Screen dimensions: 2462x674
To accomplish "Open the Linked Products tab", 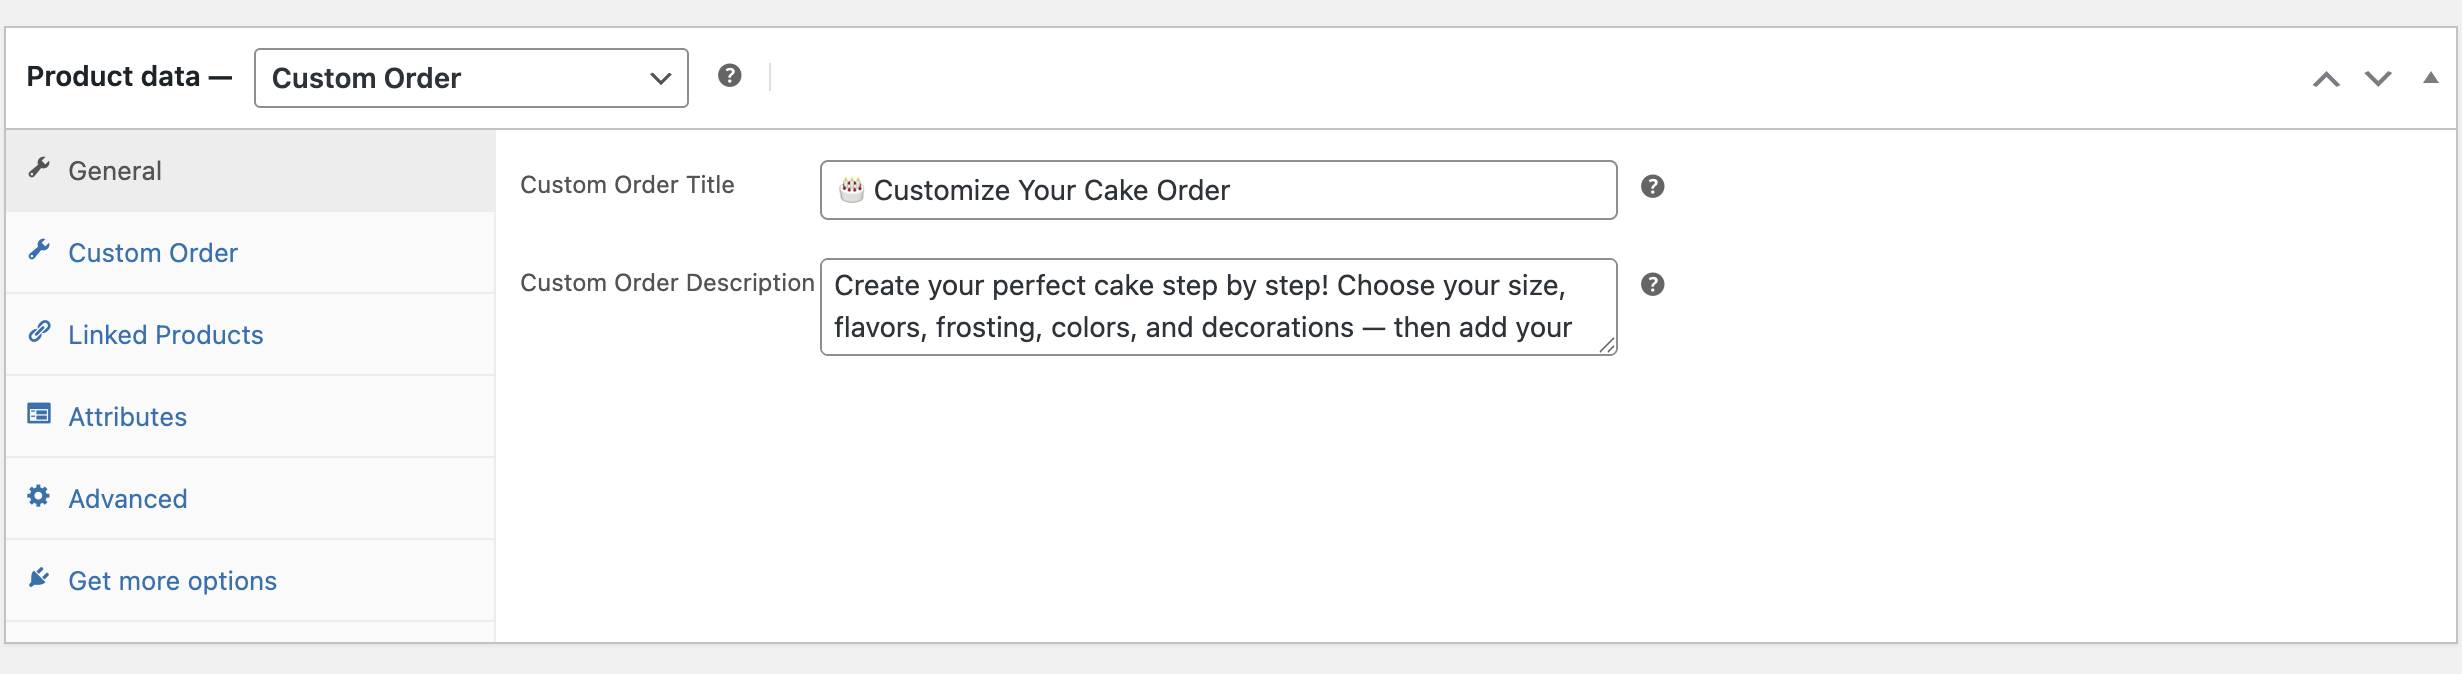I will [166, 335].
